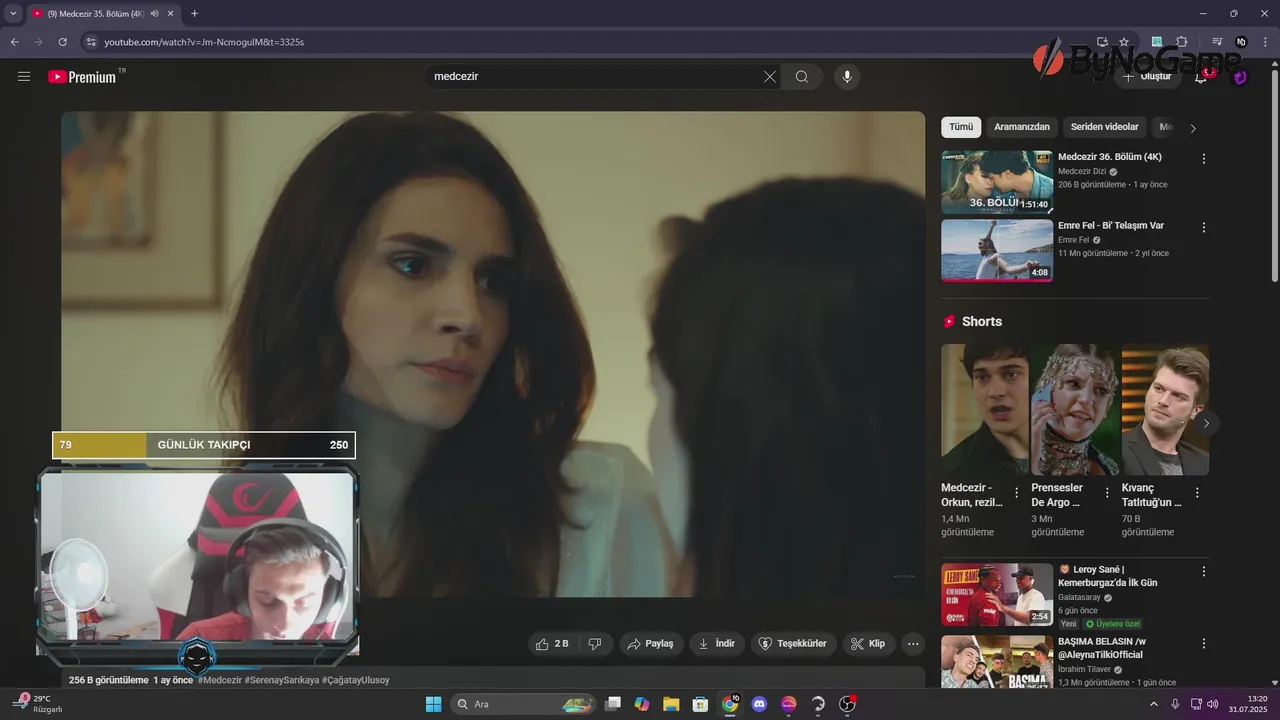Viewport: 1280px width, 720px height.
Task: Switch to Medcezir 35. Bölüm browser tab
Action: [102, 13]
